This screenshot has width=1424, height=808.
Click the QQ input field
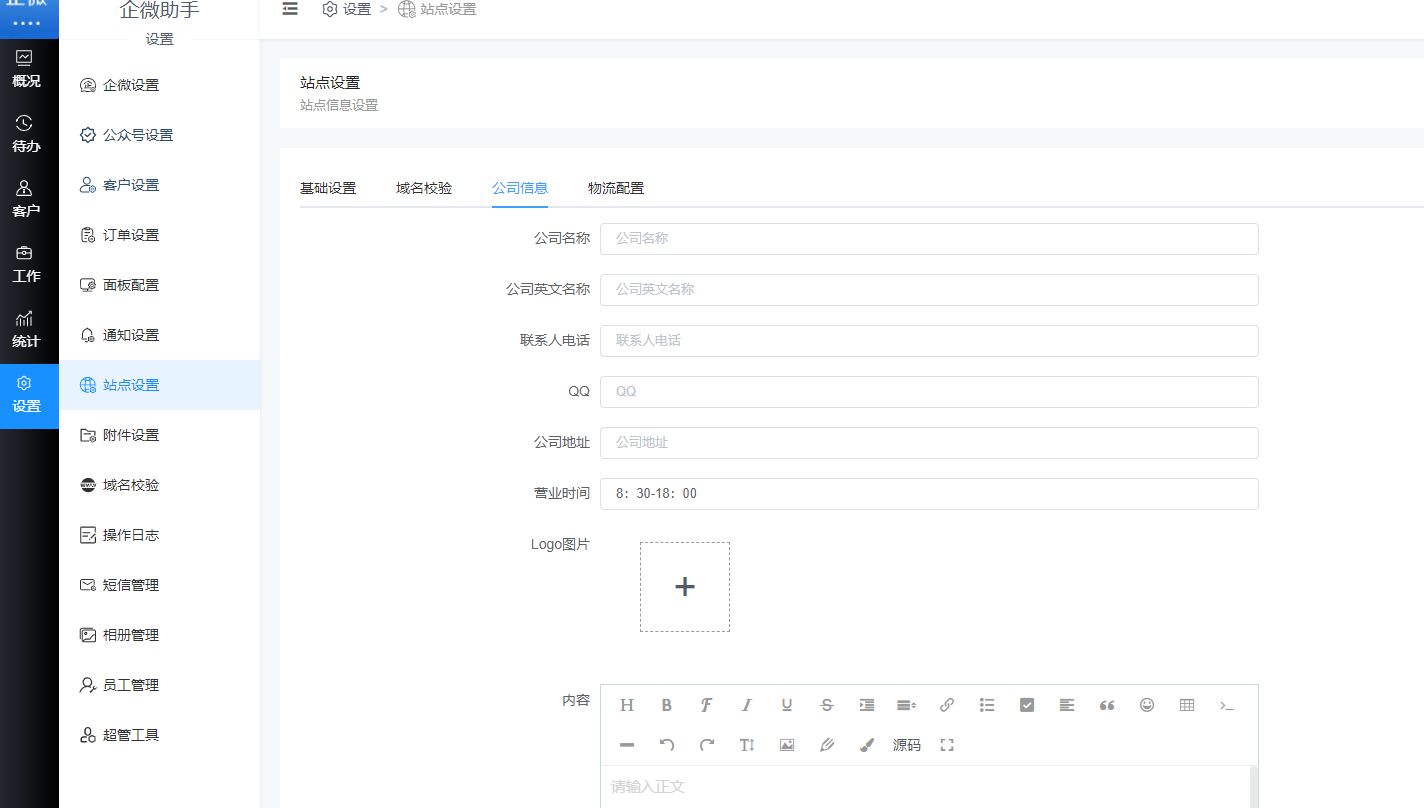[x=929, y=392]
